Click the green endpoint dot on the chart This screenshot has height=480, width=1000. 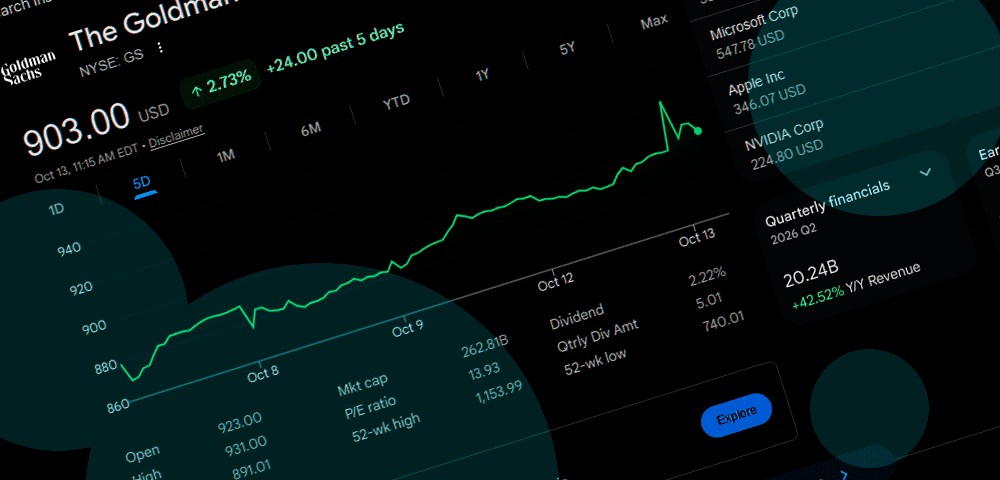pyautogui.click(x=698, y=131)
